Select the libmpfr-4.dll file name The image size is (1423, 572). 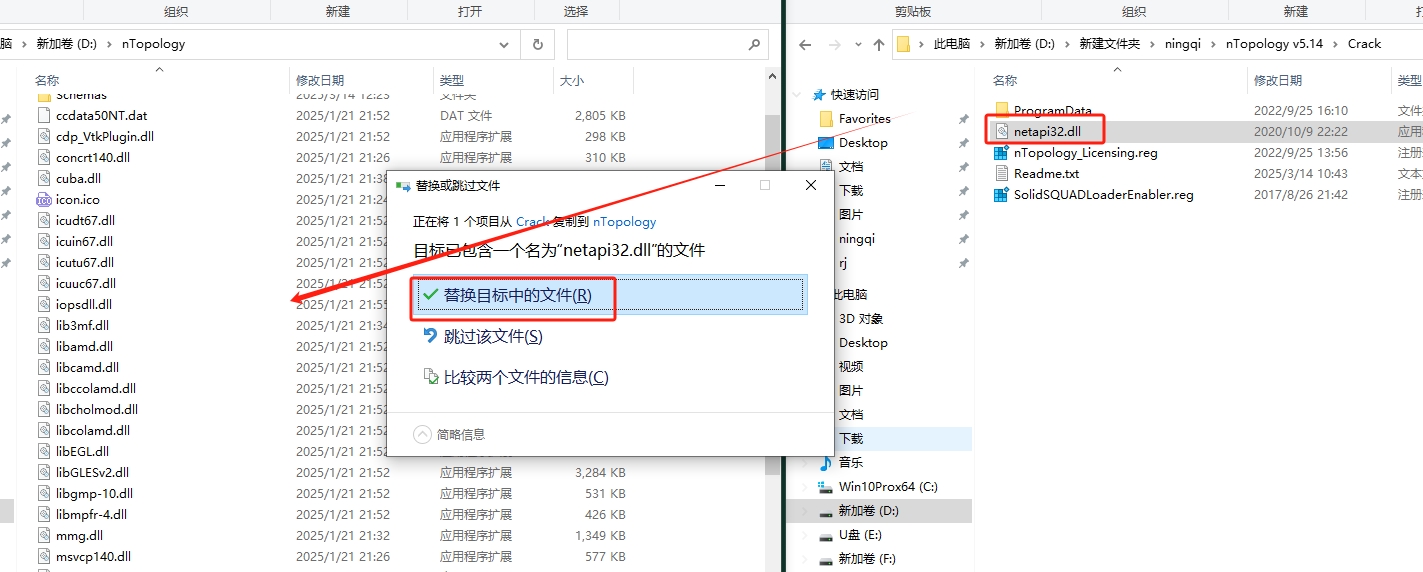[x=91, y=514]
